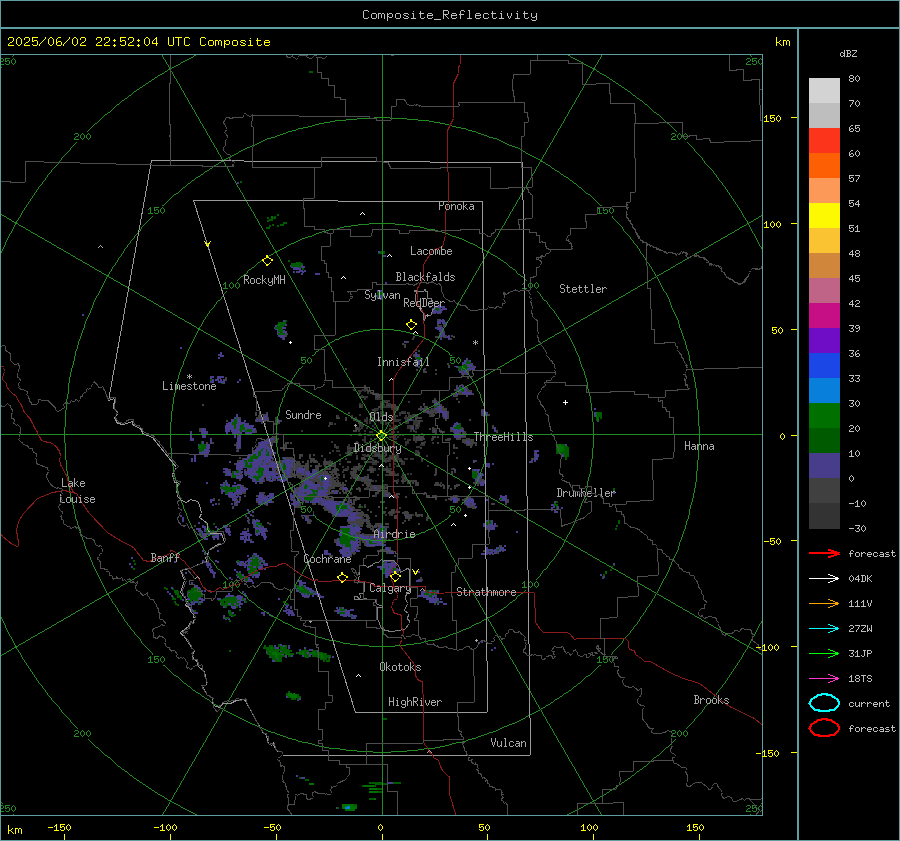Click the bright yellow swatch between 54 and 51

tap(824, 216)
